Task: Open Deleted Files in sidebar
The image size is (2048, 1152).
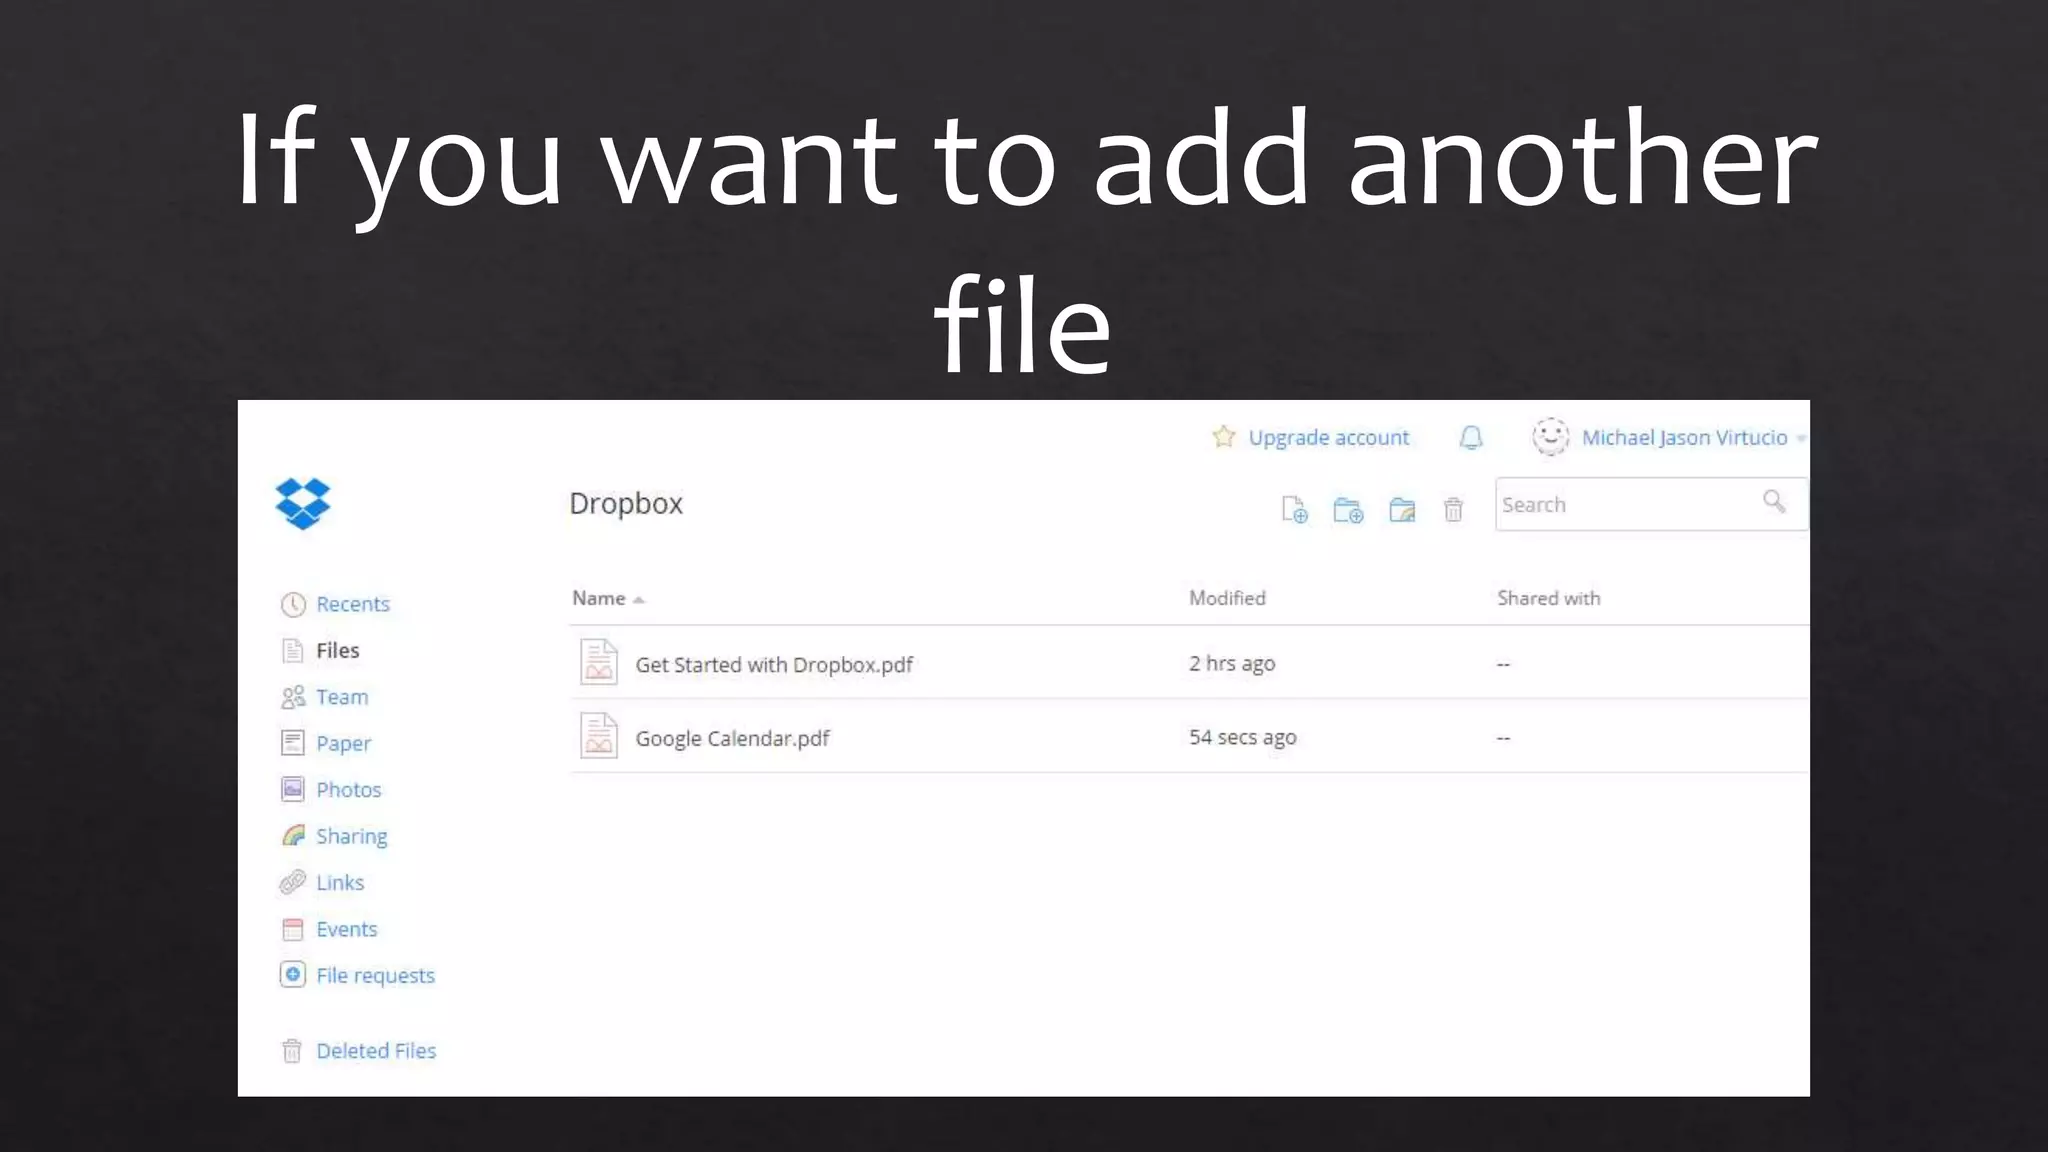Action: point(376,1051)
